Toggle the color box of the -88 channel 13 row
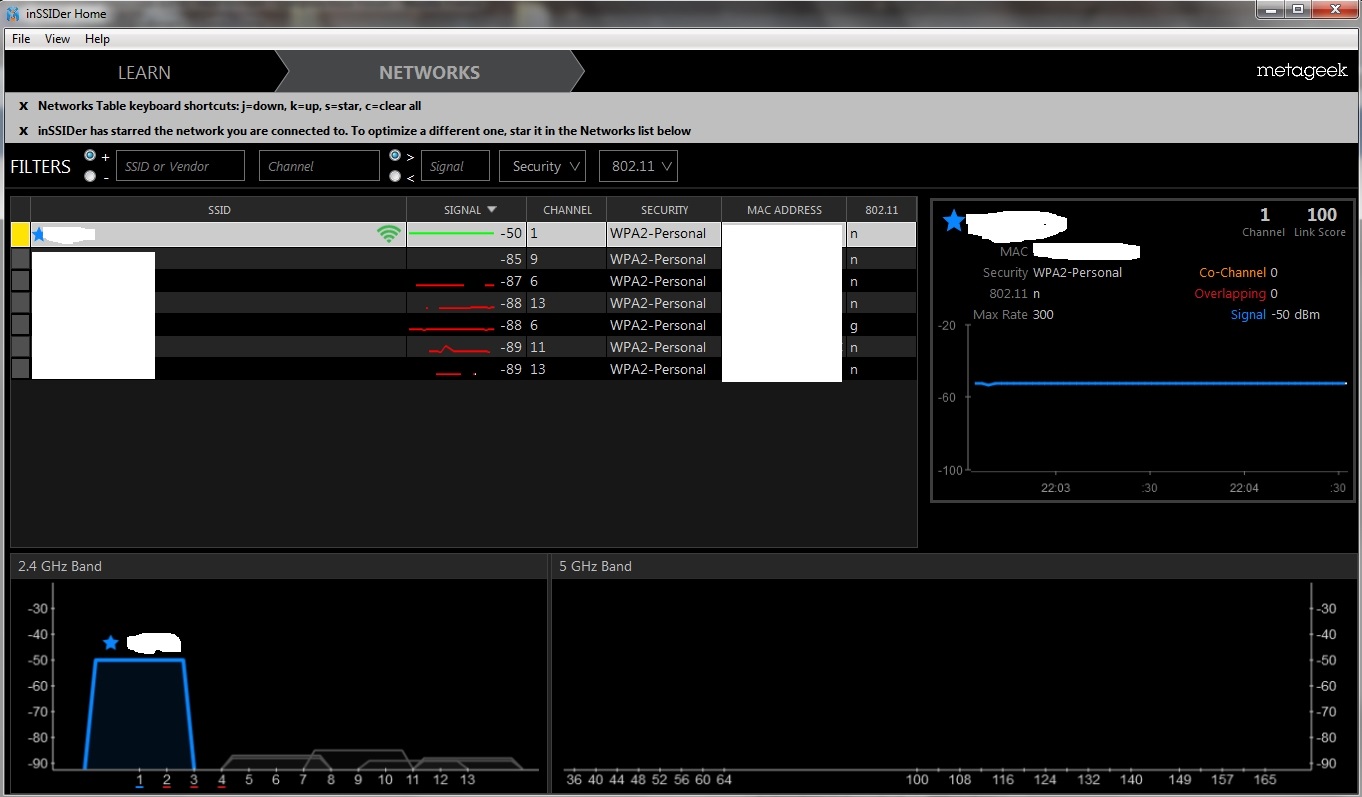 (x=20, y=302)
